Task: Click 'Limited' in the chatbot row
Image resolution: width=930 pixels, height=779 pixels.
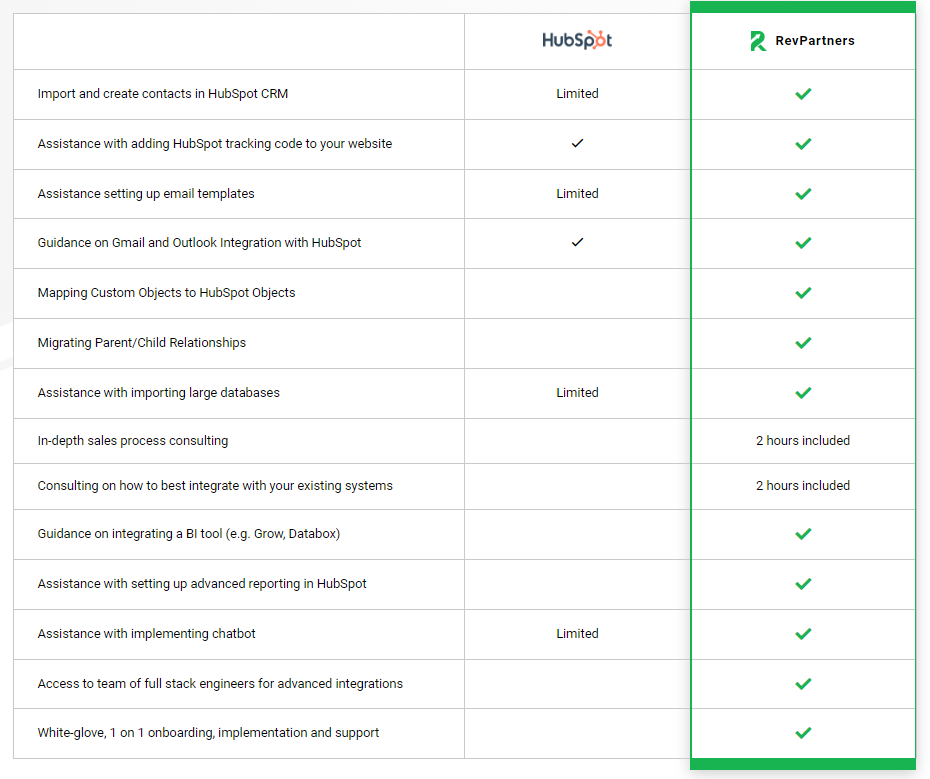Action: point(577,634)
